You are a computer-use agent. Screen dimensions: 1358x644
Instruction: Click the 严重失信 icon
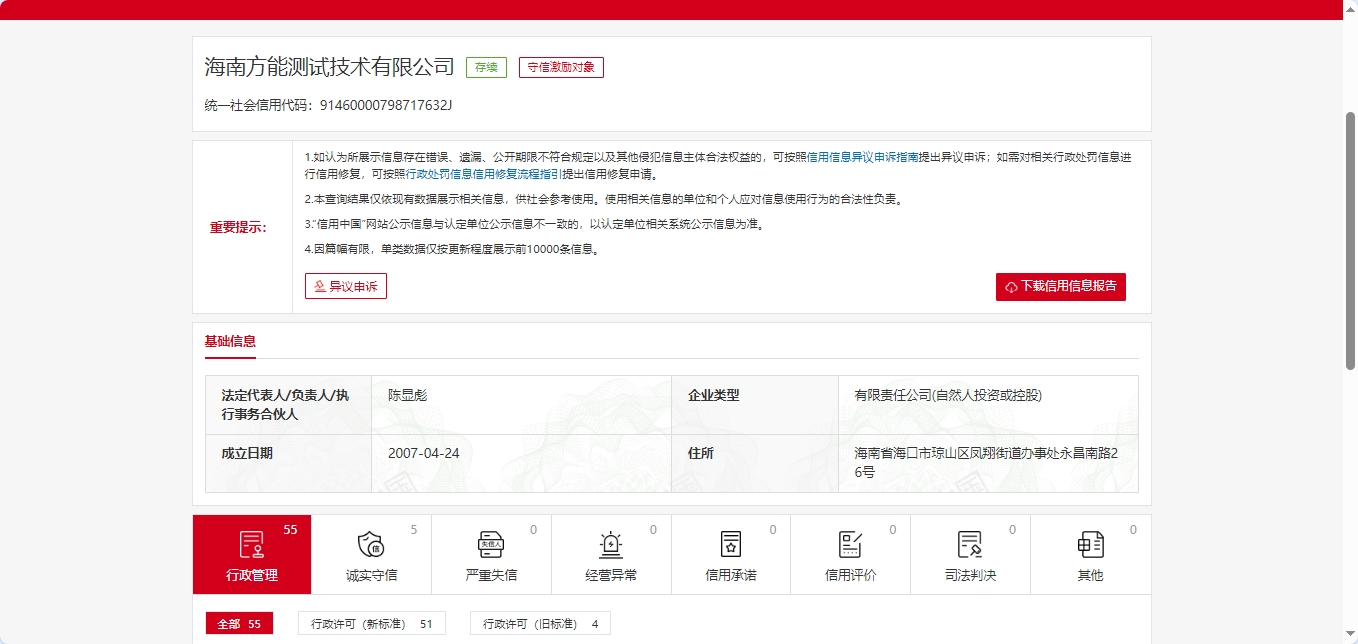(x=491, y=544)
